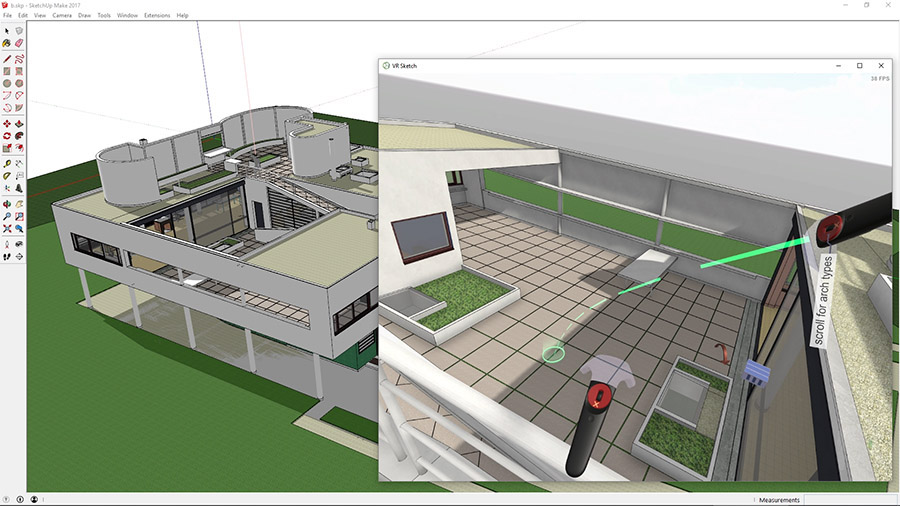
Task: Click the VR Sketch window title icon
Action: tap(386, 66)
